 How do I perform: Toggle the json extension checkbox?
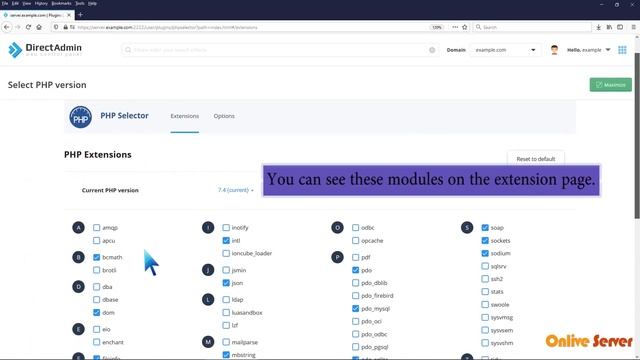(x=226, y=283)
